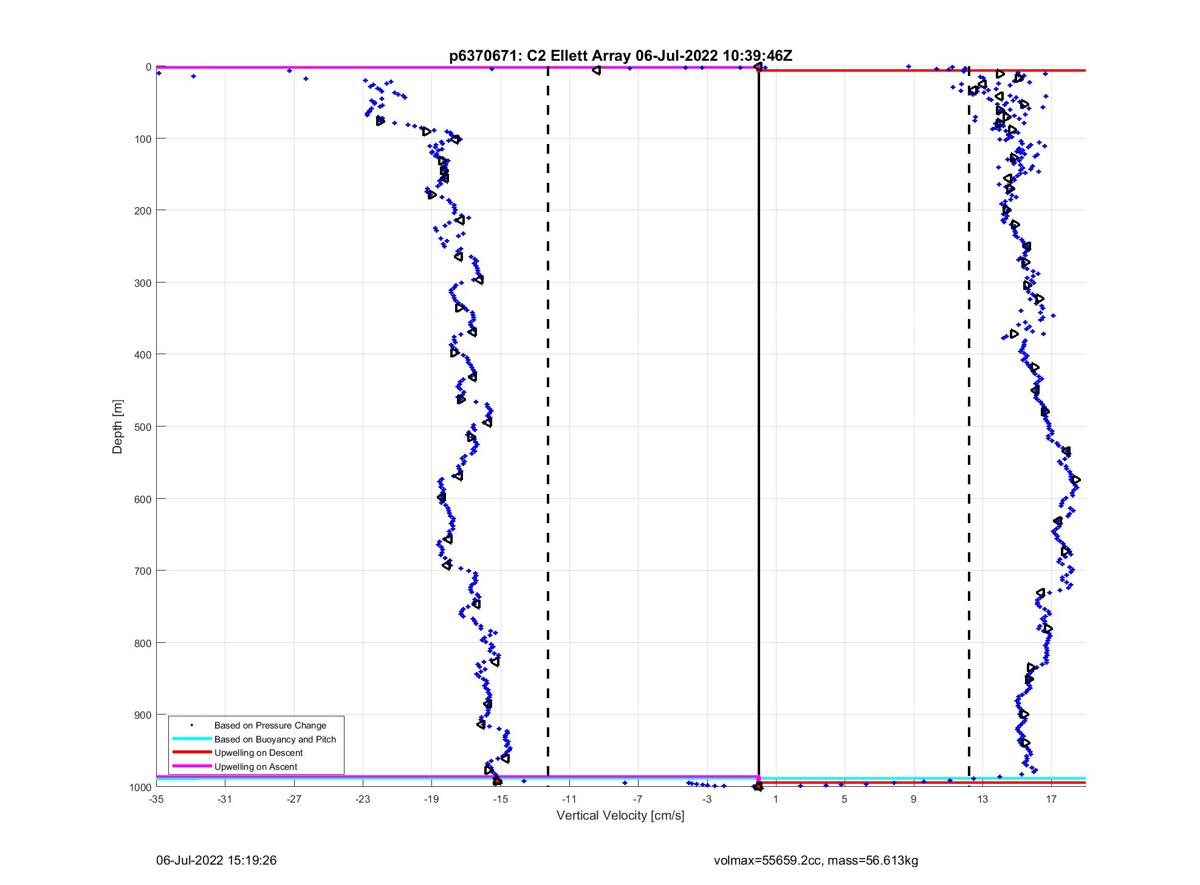1200x885 pixels.
Task: Click the red line sample in the legend
Action: click(191, 752)
